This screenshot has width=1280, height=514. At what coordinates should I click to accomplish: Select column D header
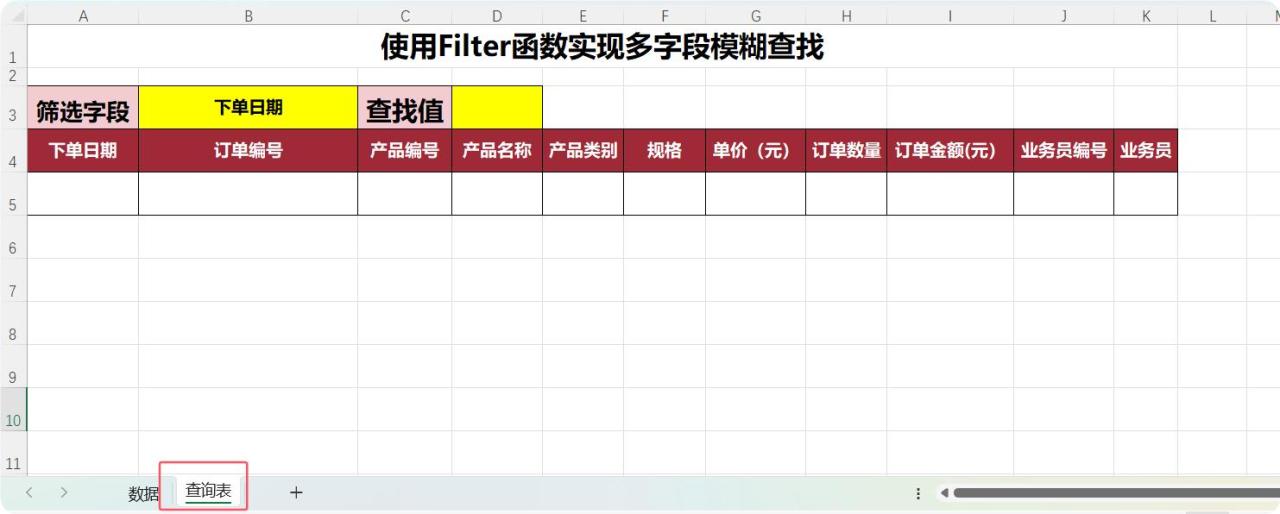click(497, 15)
